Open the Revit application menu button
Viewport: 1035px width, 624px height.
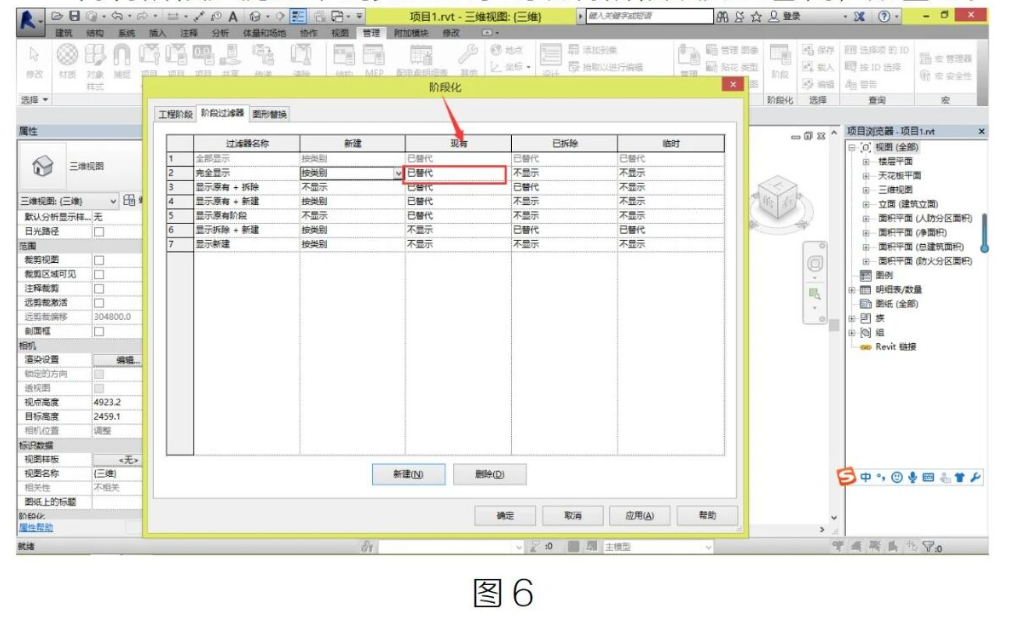click(x=28, y=19)
